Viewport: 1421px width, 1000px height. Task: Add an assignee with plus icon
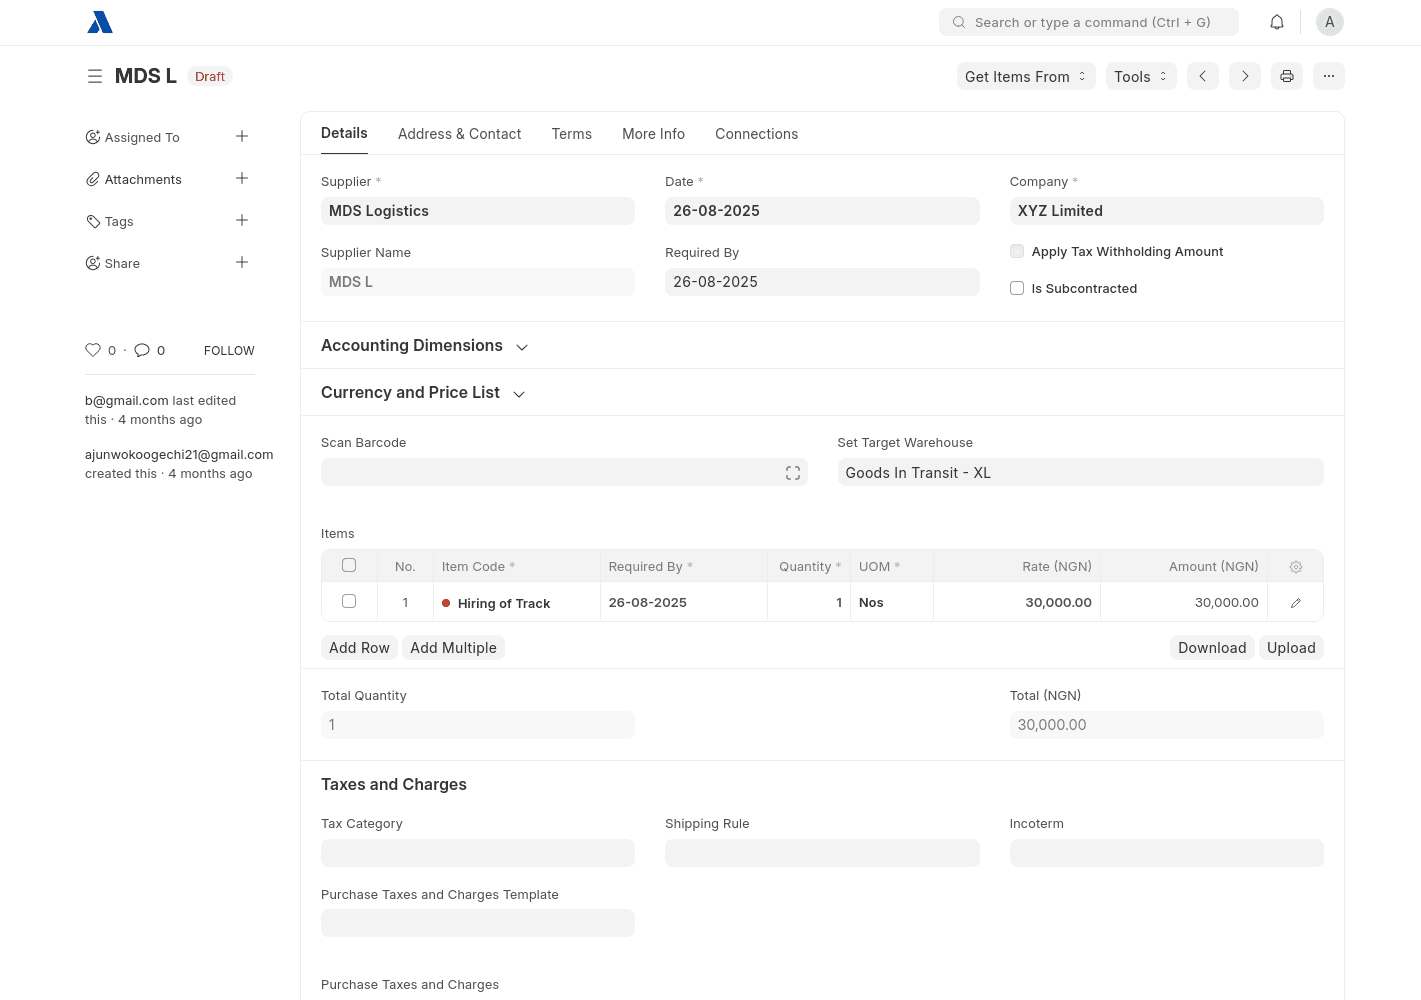coord(242,137)
